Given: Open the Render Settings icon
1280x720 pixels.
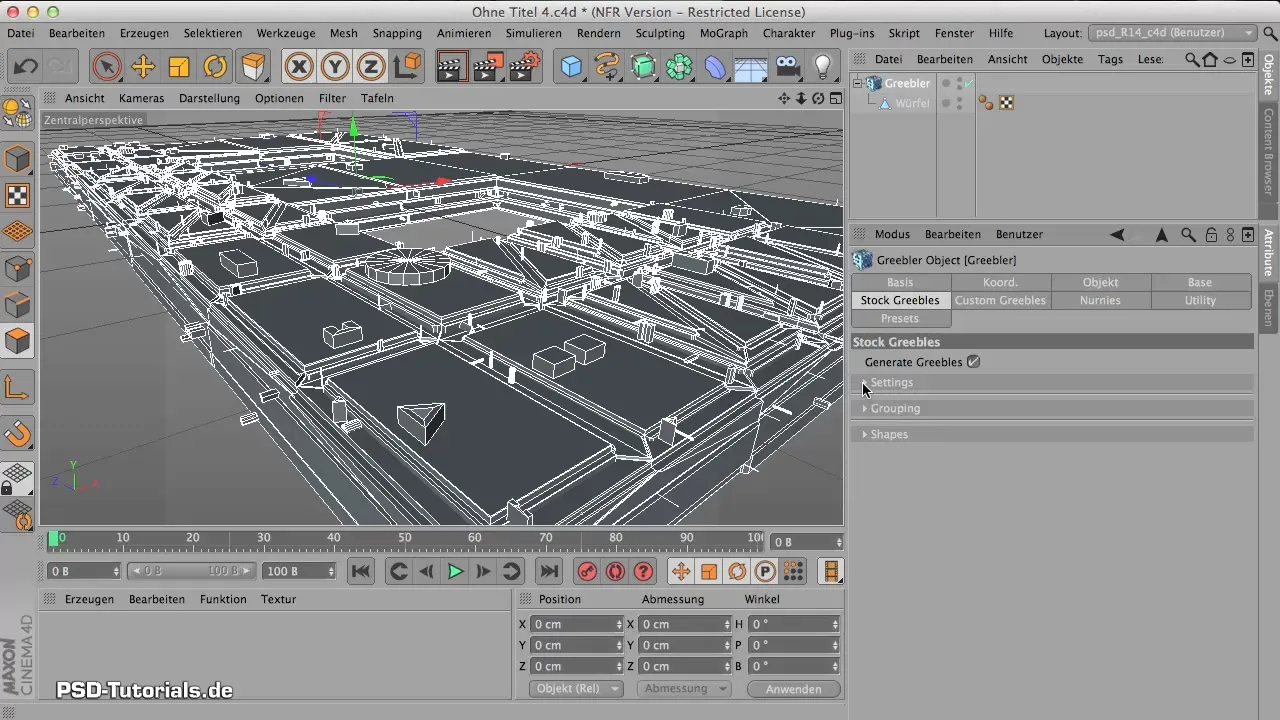Looking at the screenshot, I should pos(525,67).
